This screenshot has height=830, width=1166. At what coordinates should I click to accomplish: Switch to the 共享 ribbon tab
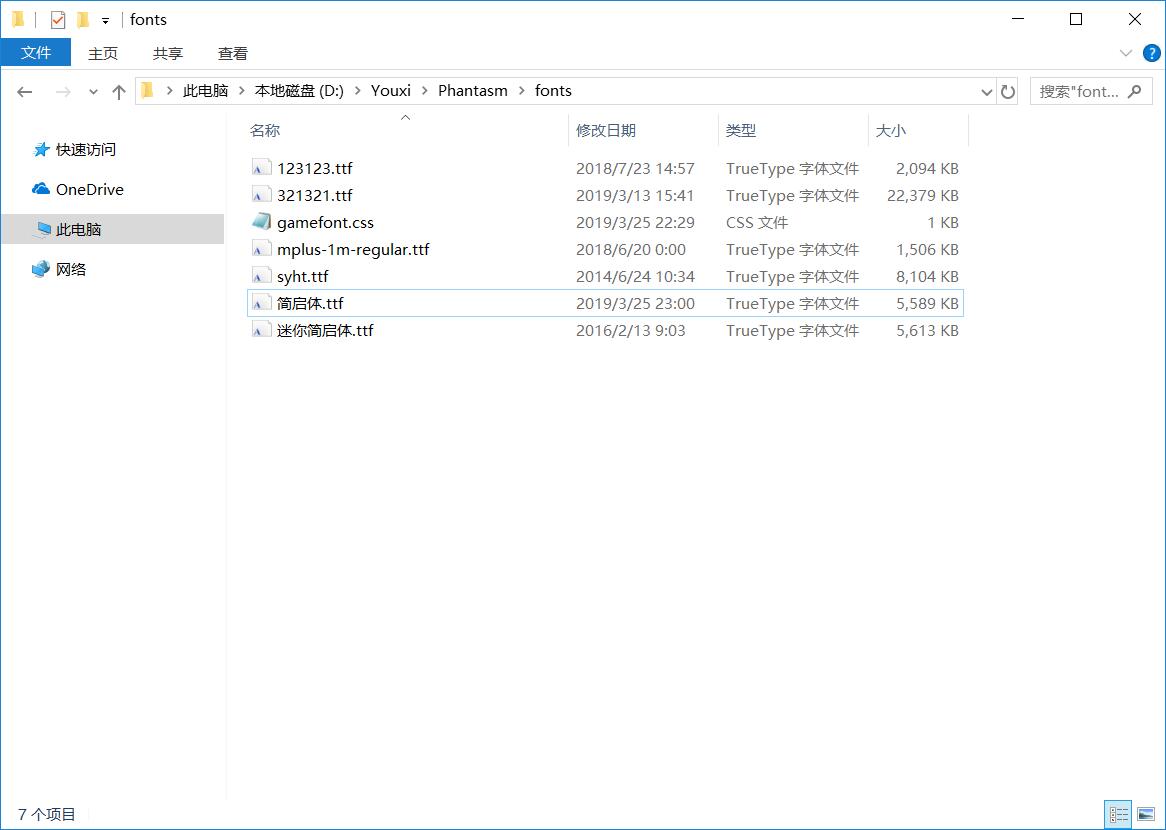point(168,54)
